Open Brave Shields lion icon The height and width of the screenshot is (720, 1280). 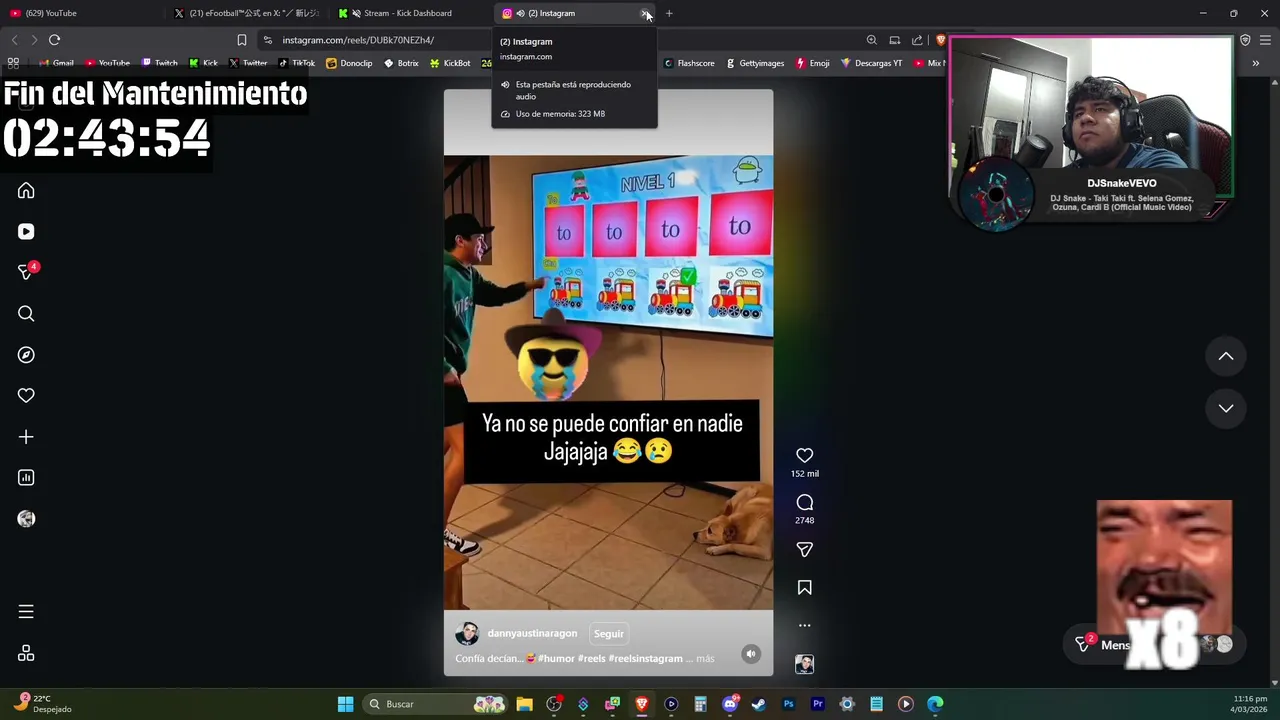click(940, 40)
